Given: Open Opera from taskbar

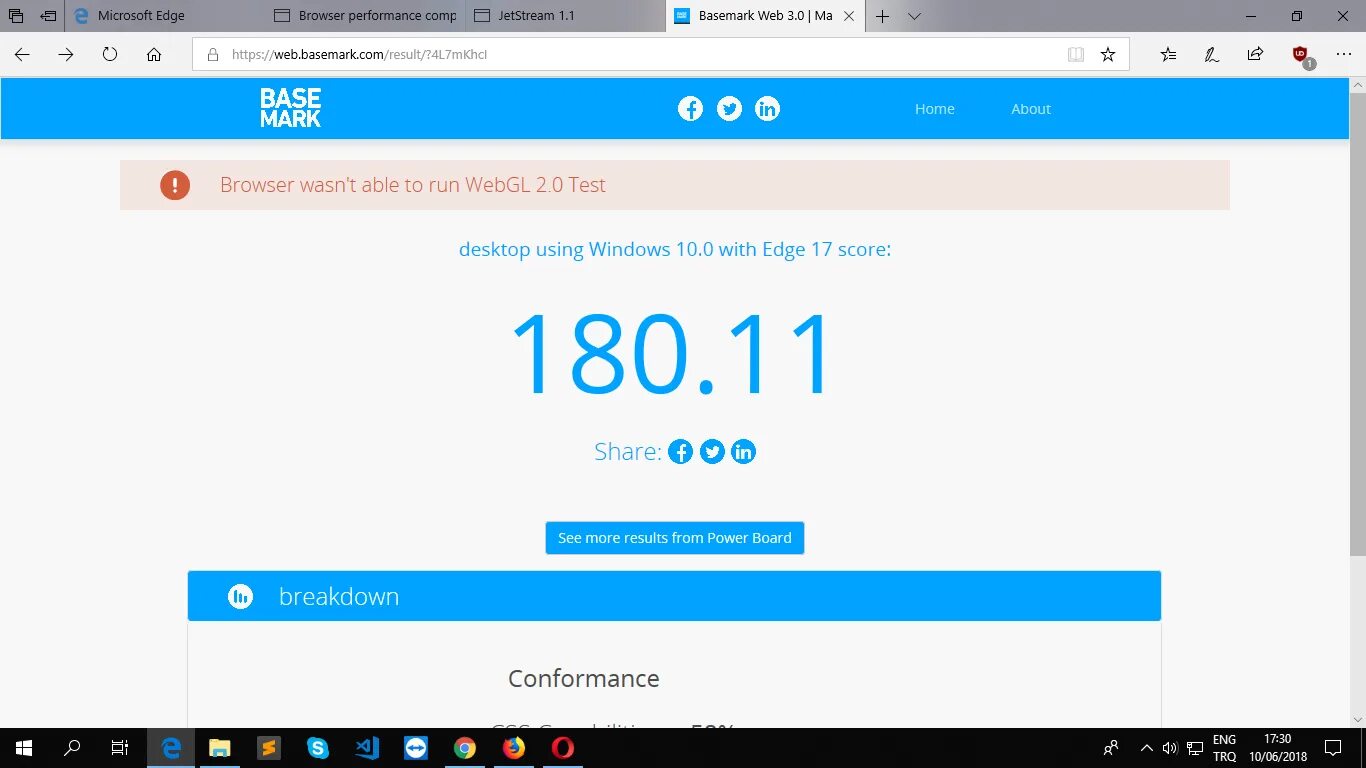Looking at the screenshot, I should (563, 748).
